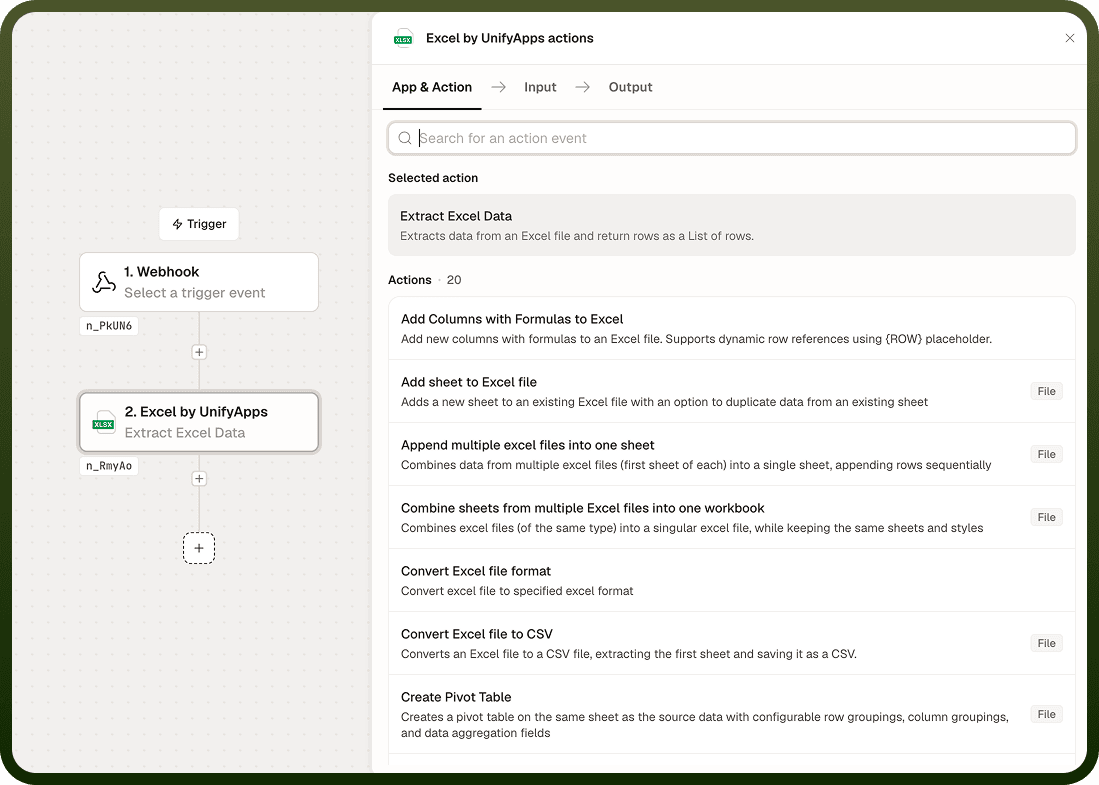Click the n_PkUN6 node ID label
The height and width of the screenshot is (785, 1099).
point(109,325)
